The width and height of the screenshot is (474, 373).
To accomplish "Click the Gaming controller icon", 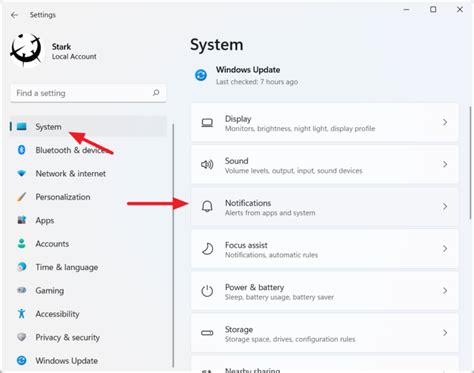I will (x=21, y=290).
